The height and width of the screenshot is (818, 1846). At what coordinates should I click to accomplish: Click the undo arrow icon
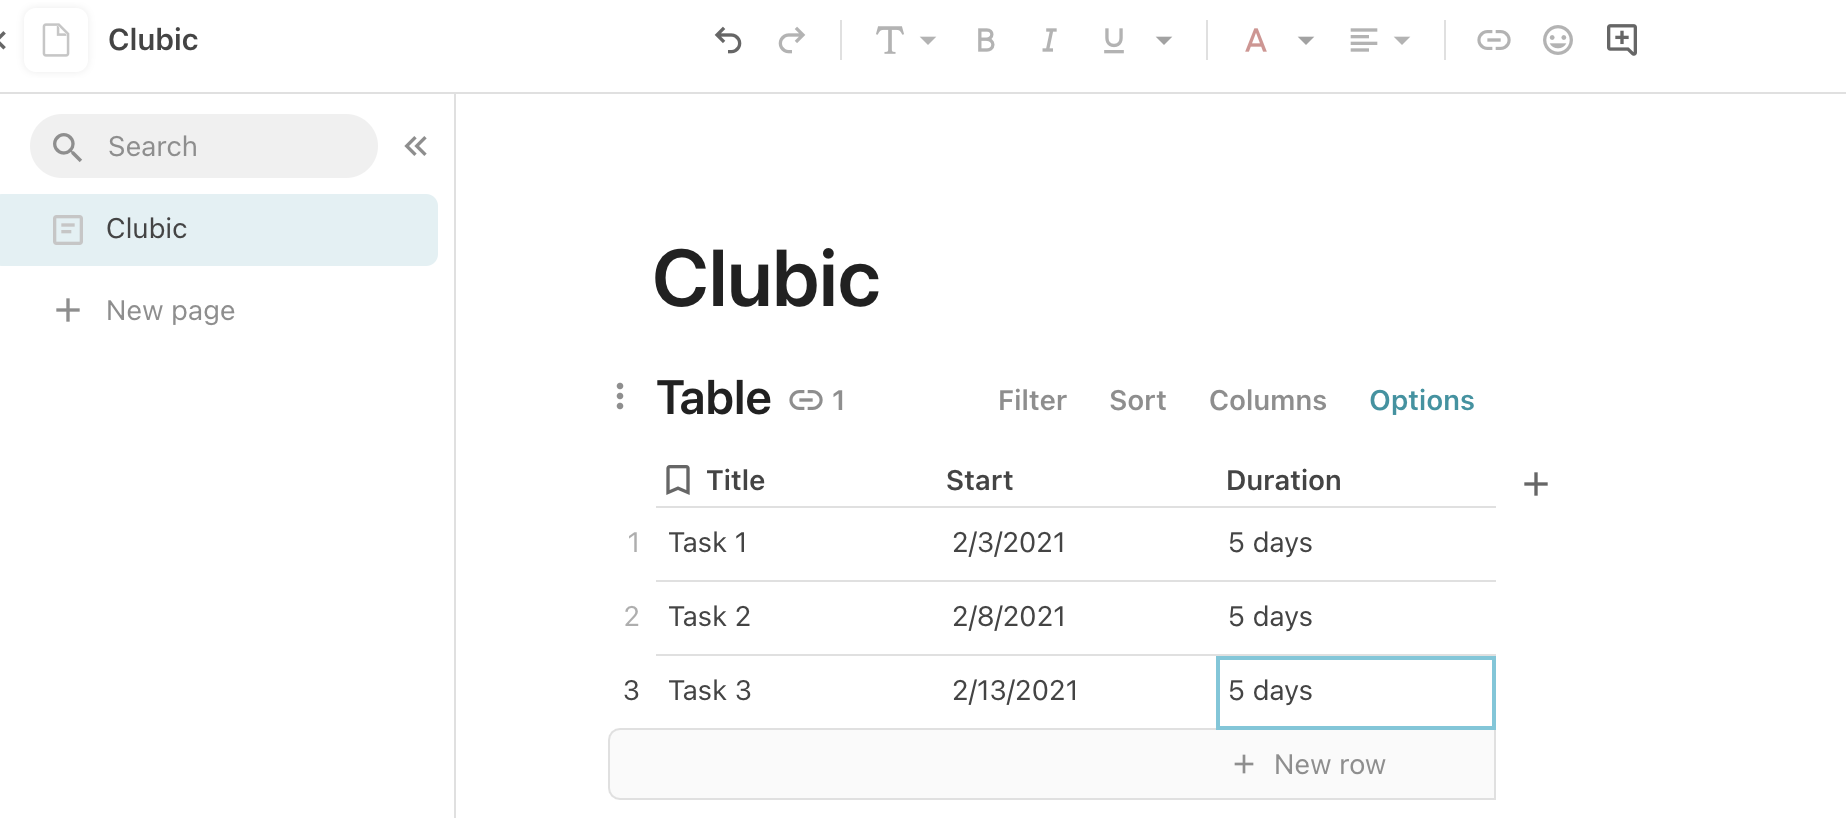click(728, 40)
